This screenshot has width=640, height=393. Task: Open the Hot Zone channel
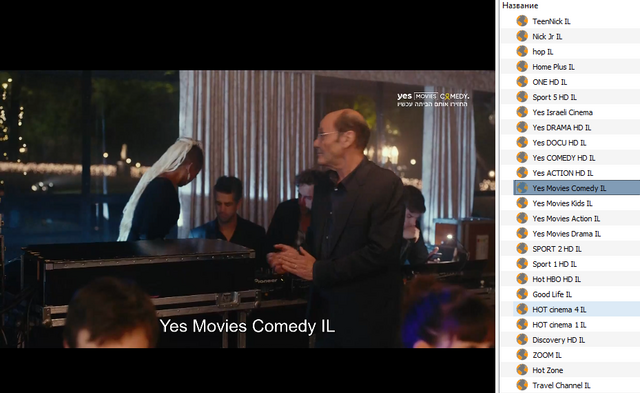click(547, 370)
